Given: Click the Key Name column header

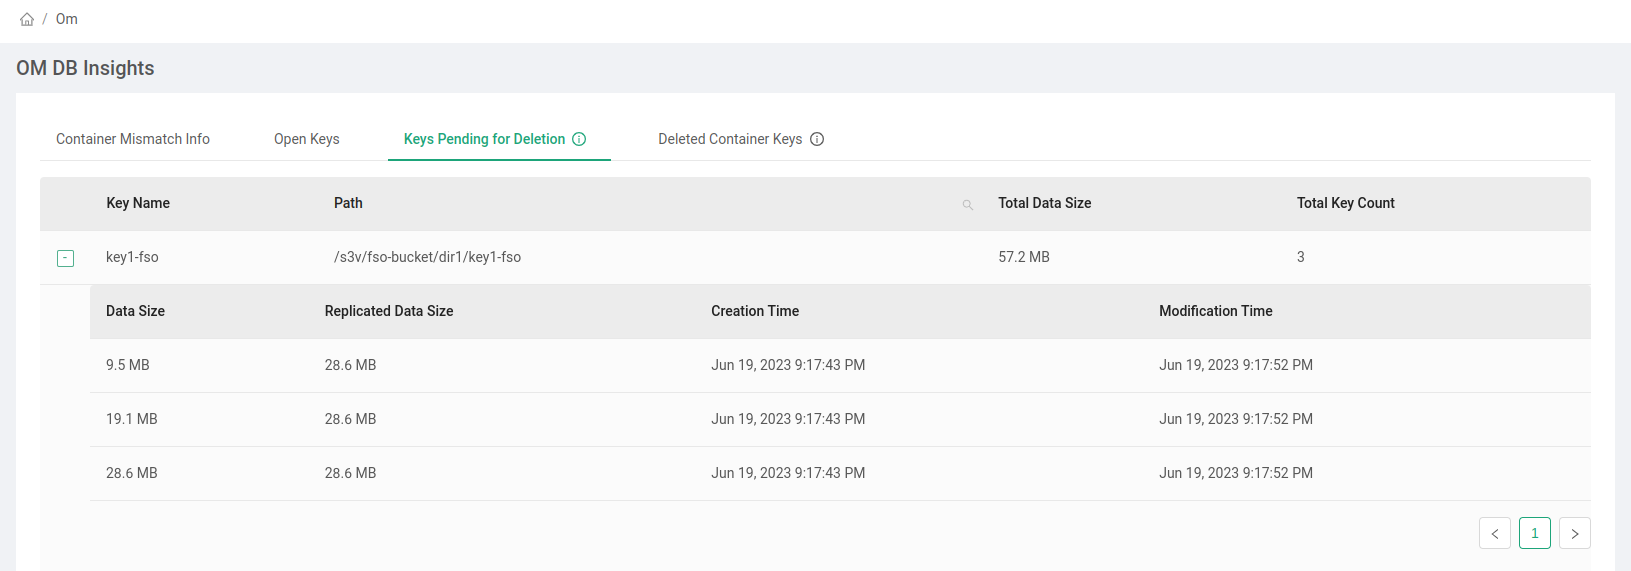Looking at the screenshot, I should tap(138, 203).
